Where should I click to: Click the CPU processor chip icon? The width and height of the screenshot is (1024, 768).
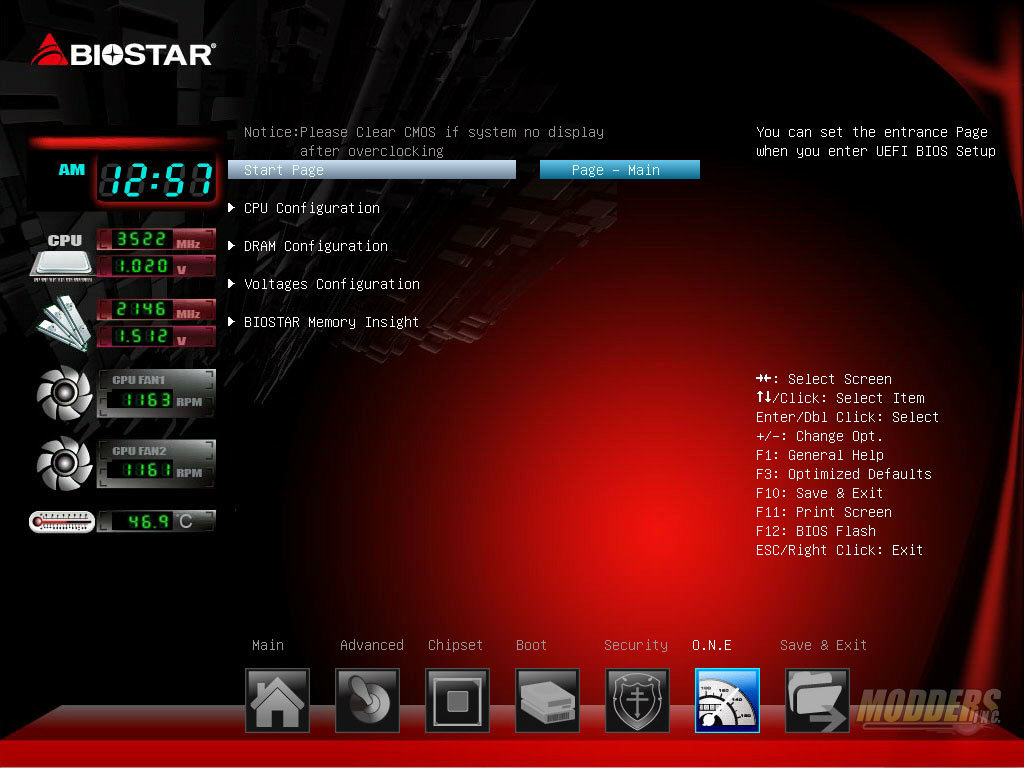63,257
